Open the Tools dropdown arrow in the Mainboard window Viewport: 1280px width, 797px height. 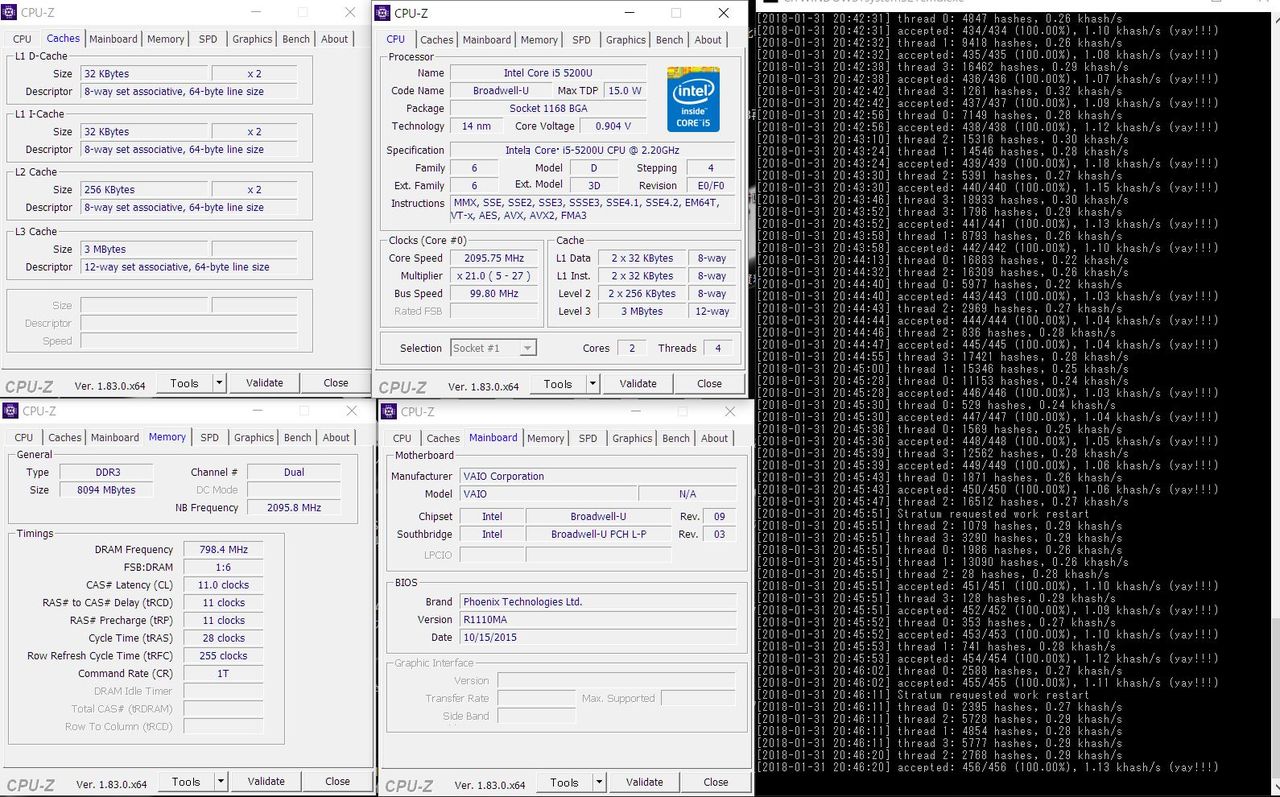[599, 783]
